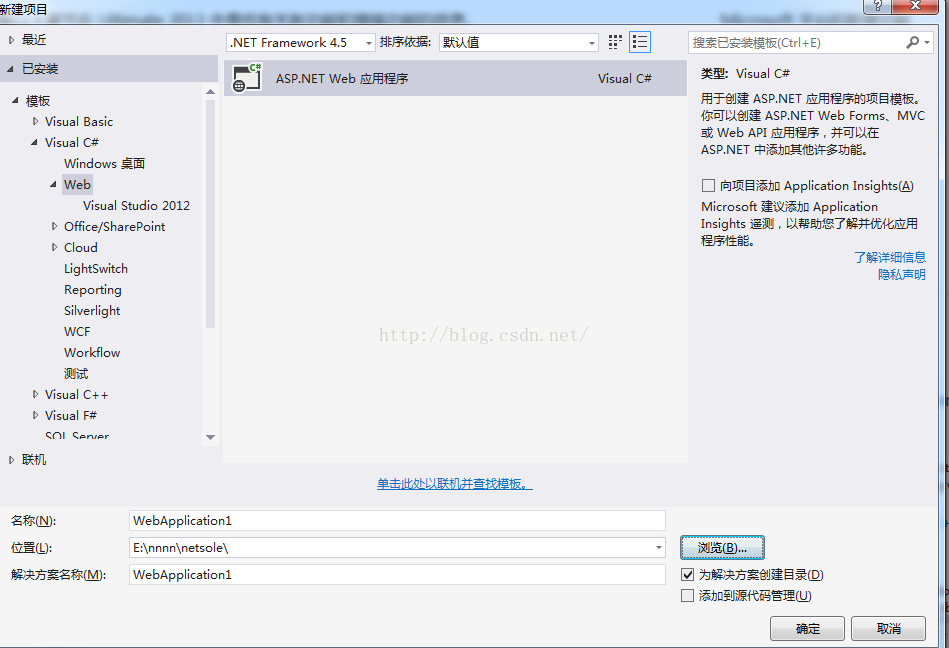Check add to source control option
This screenshot has width=949, height=648.
click(x=688, y=595)
